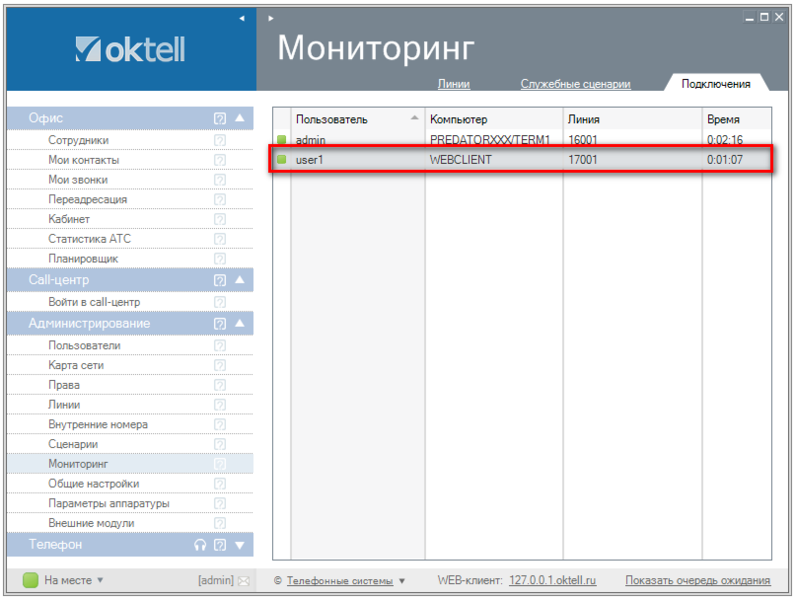The image size is (795, 600).
Task: Switch to the Линии tab
Action: pos(454,84)
